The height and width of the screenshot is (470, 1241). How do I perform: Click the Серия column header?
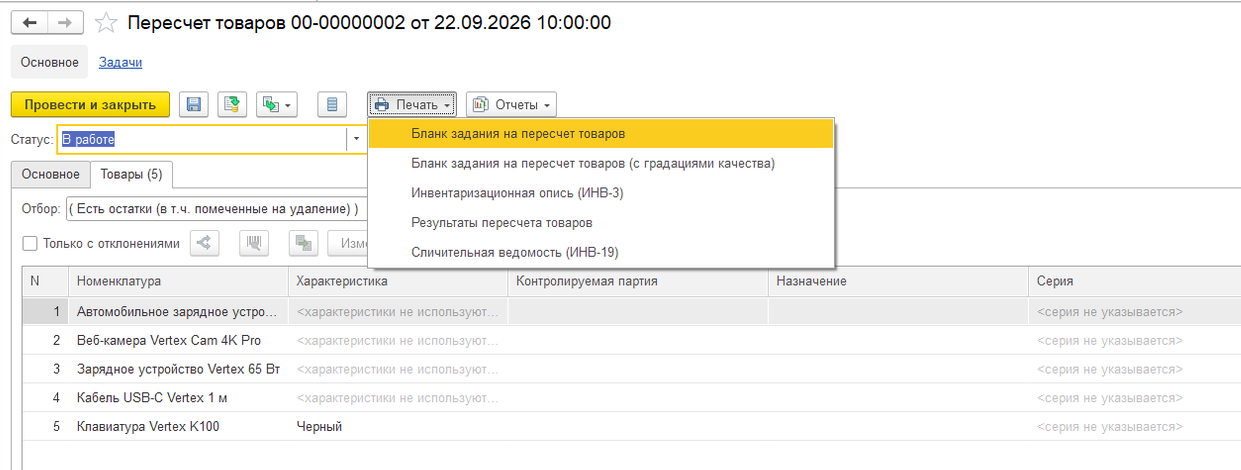click(x=1134, y=281)
